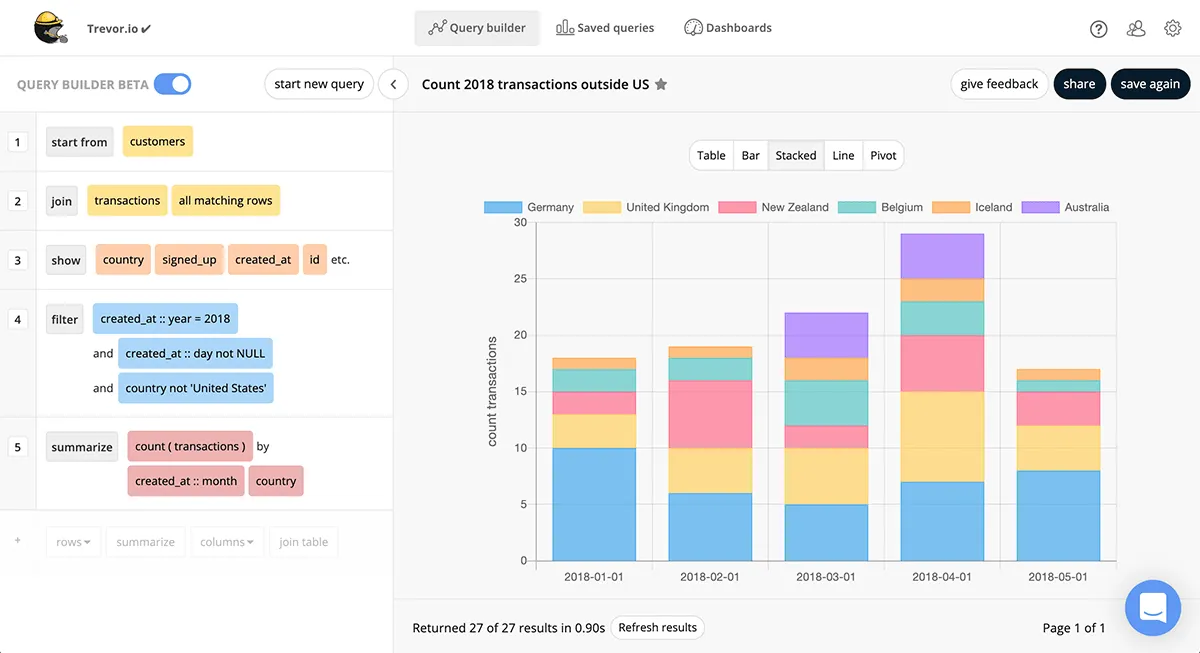The width and height of the screenshot is (1200, 653).
Task: Click the 'country not United States' filter
Action: (196, 388)
